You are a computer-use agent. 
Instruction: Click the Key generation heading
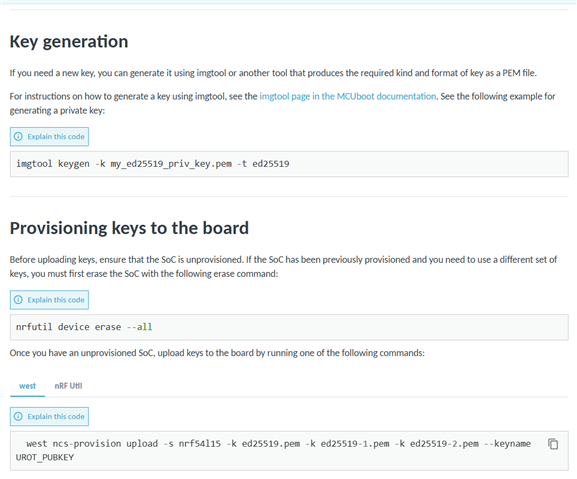tap(69, 42)
